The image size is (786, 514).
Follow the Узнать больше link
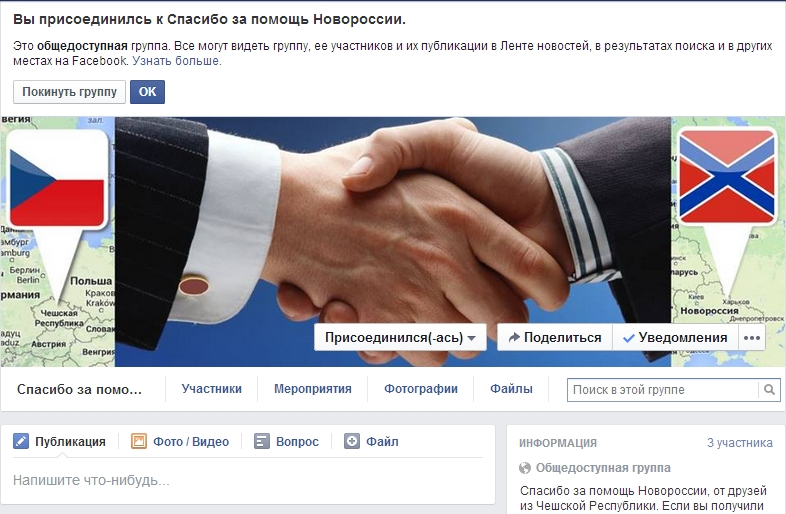click(176, 61)
